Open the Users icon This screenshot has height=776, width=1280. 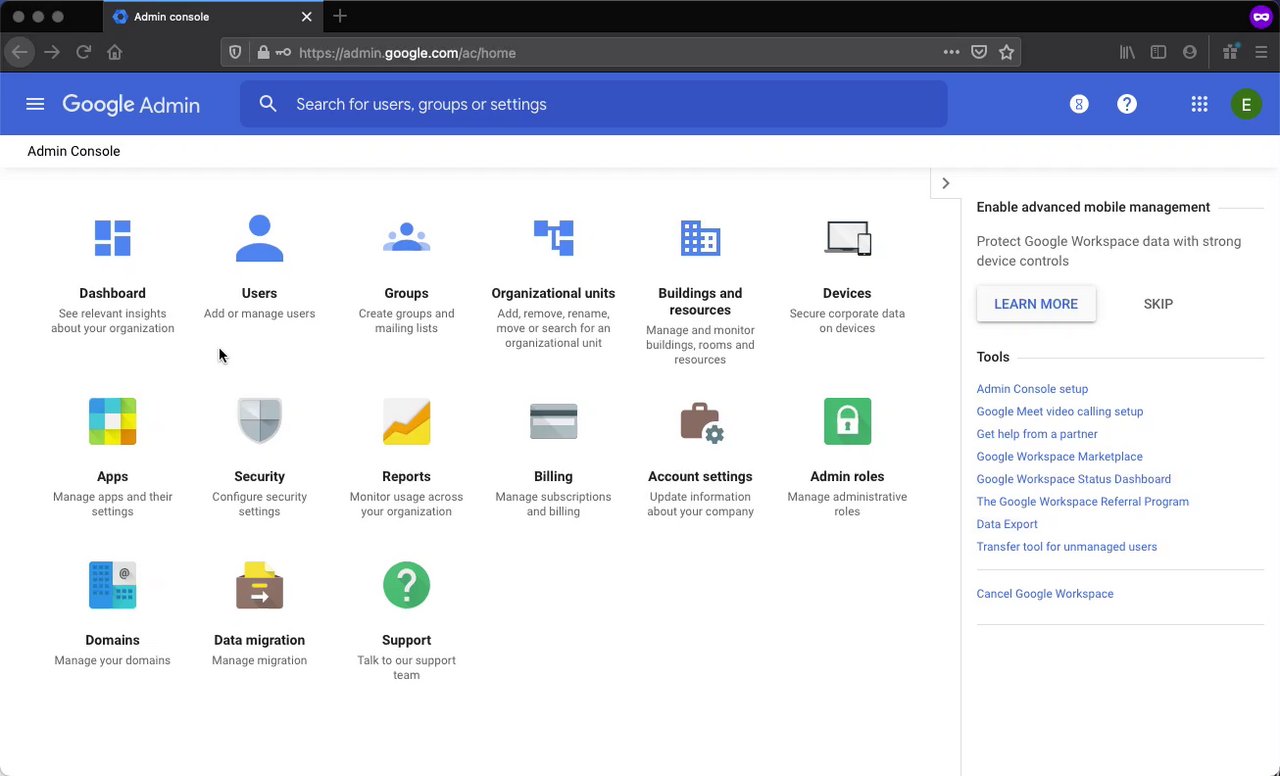[259, 239]
